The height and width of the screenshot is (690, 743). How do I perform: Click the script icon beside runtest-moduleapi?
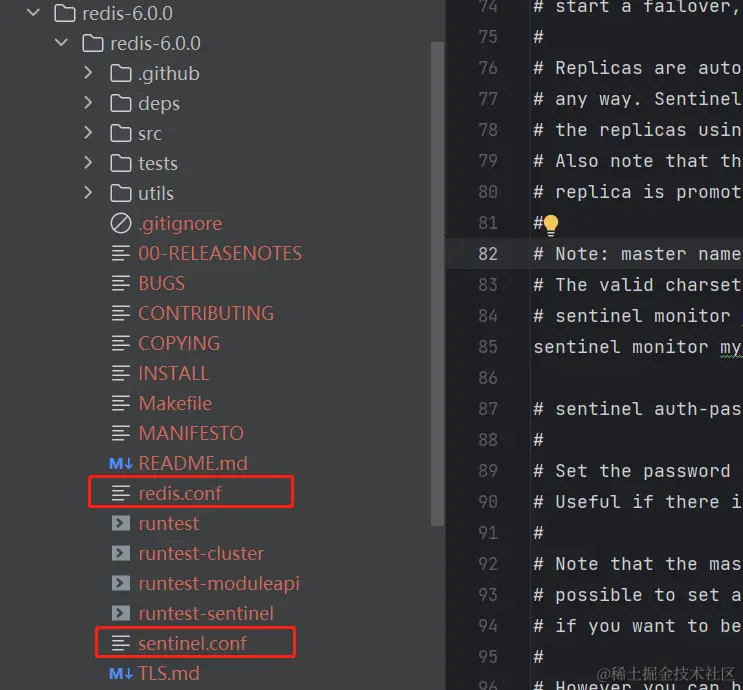tap(121, 583)
